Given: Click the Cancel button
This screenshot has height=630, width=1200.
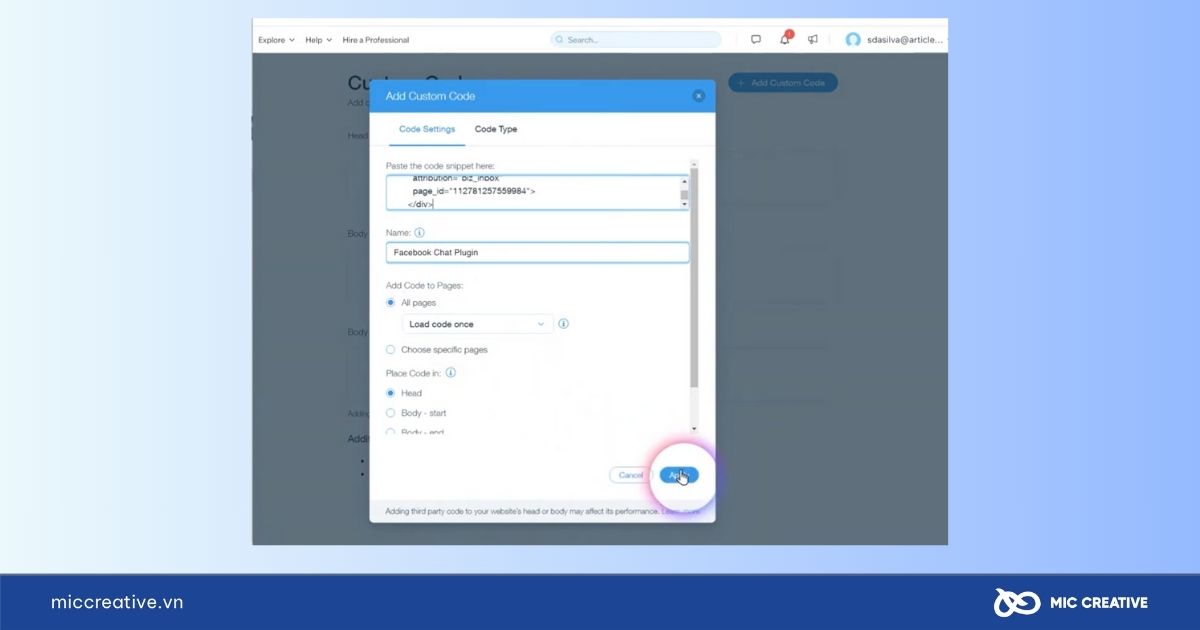Looking at the screenshot, I should click(x=631, y=475).
